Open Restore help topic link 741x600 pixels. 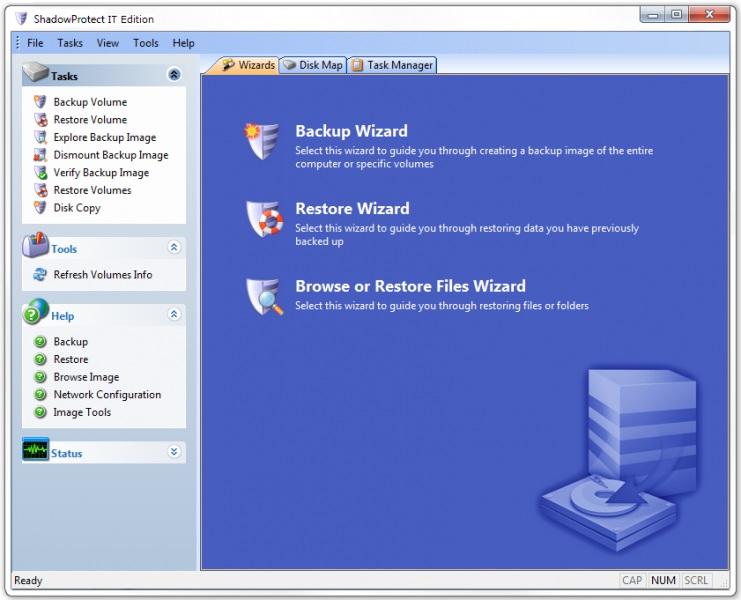tap(70, 360)
